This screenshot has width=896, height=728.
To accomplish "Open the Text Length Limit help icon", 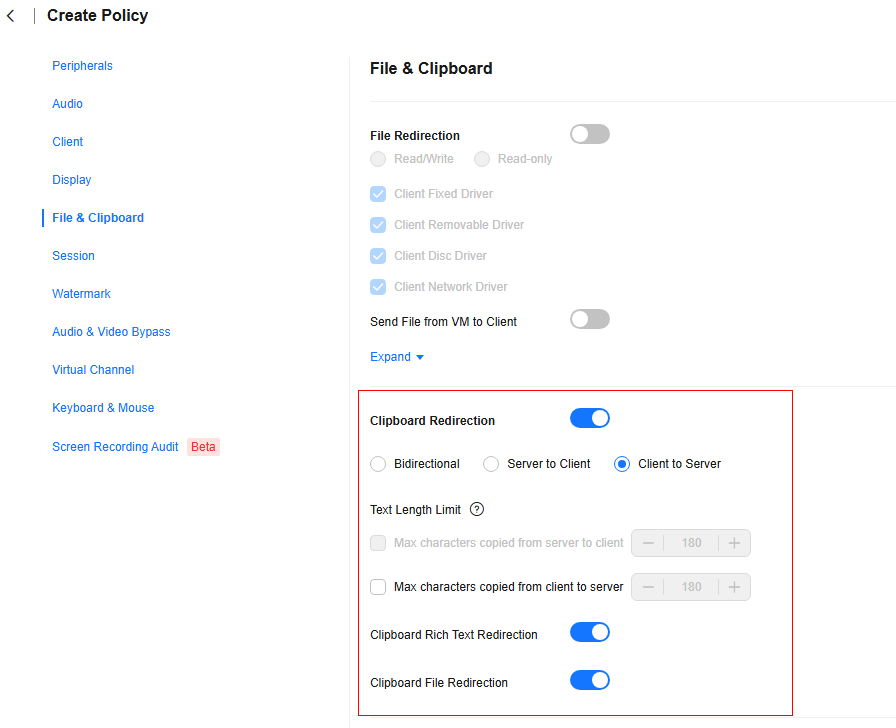I will 477,509.
